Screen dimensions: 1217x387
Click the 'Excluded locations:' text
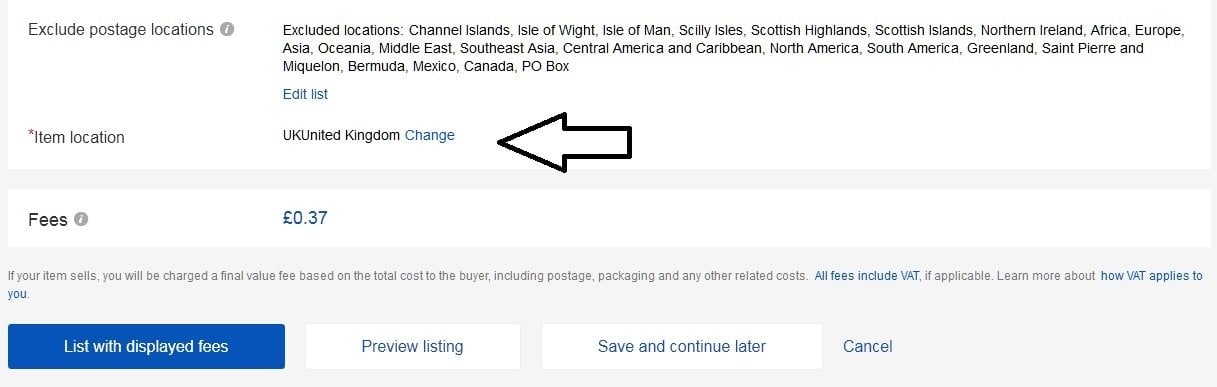(343, 30)
